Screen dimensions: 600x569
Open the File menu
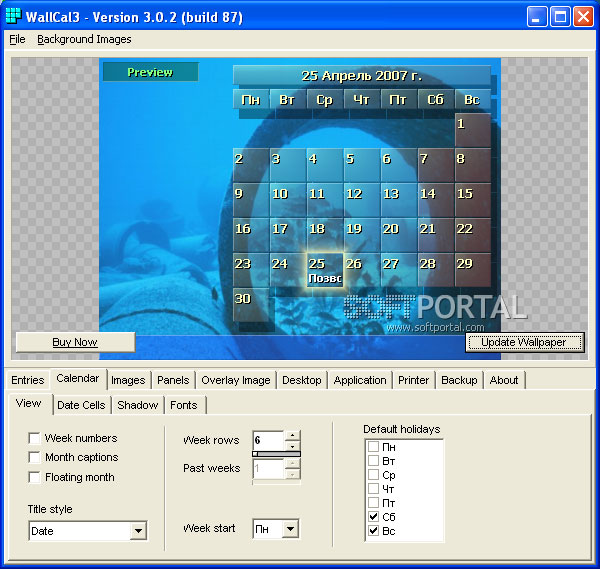[17, 39]
